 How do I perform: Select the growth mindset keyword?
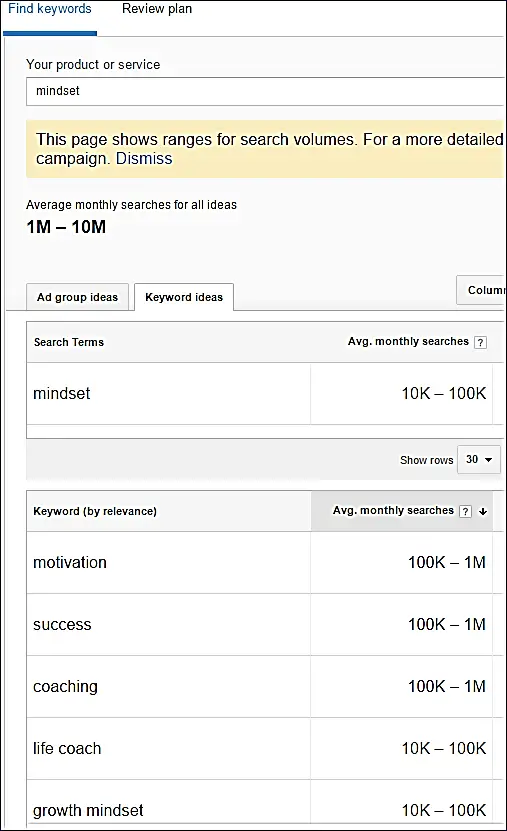(88, 810)
